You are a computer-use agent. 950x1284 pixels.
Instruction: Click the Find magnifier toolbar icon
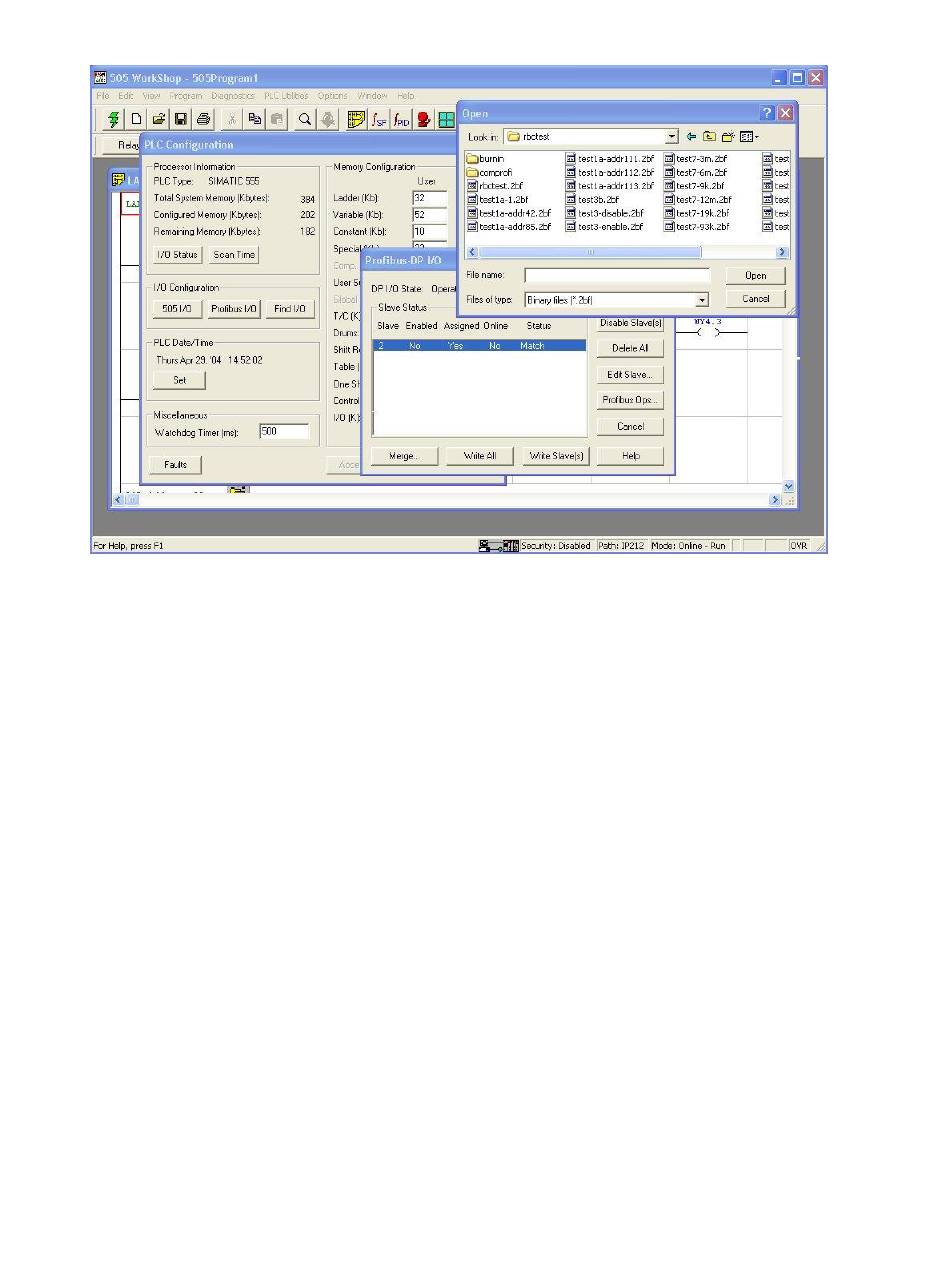point(306,119)
